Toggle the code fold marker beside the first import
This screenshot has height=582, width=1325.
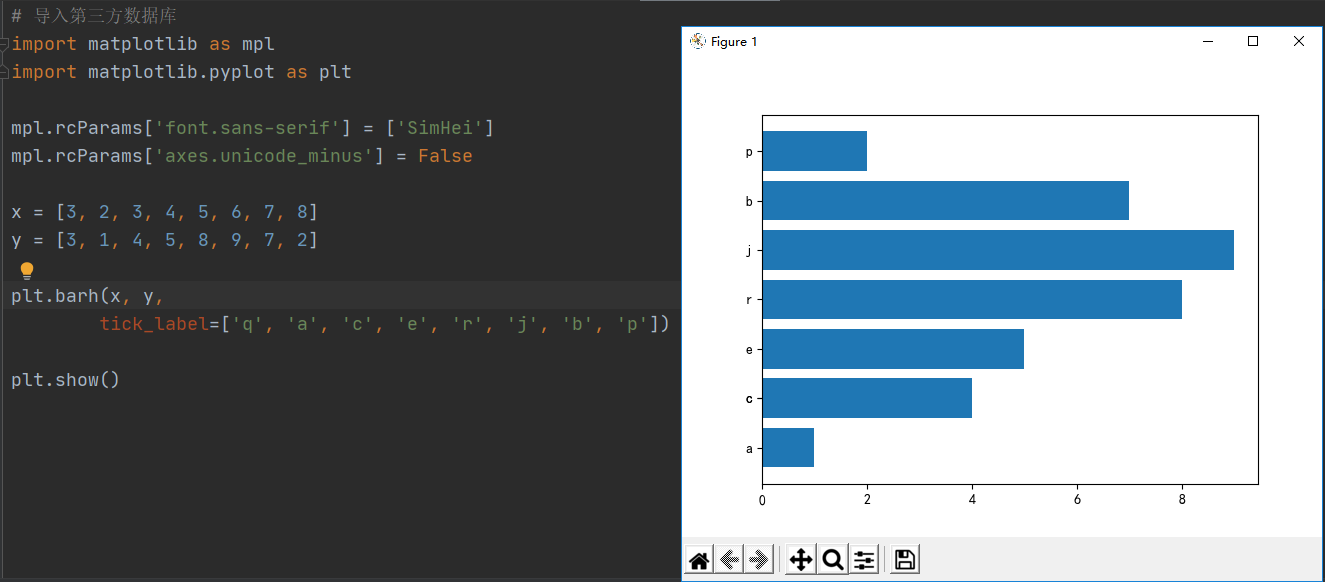[x=5, y=43]
